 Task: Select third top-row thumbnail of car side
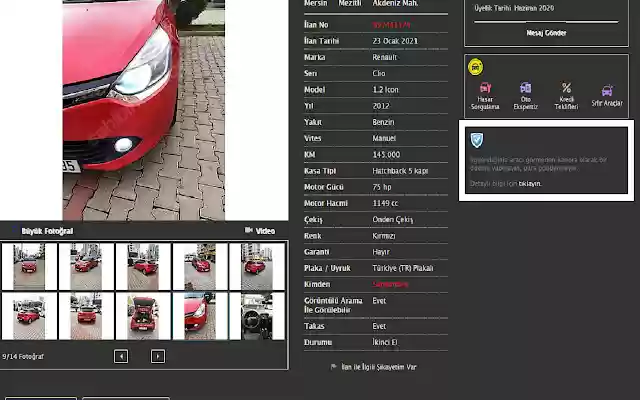(x=143, y=267)
